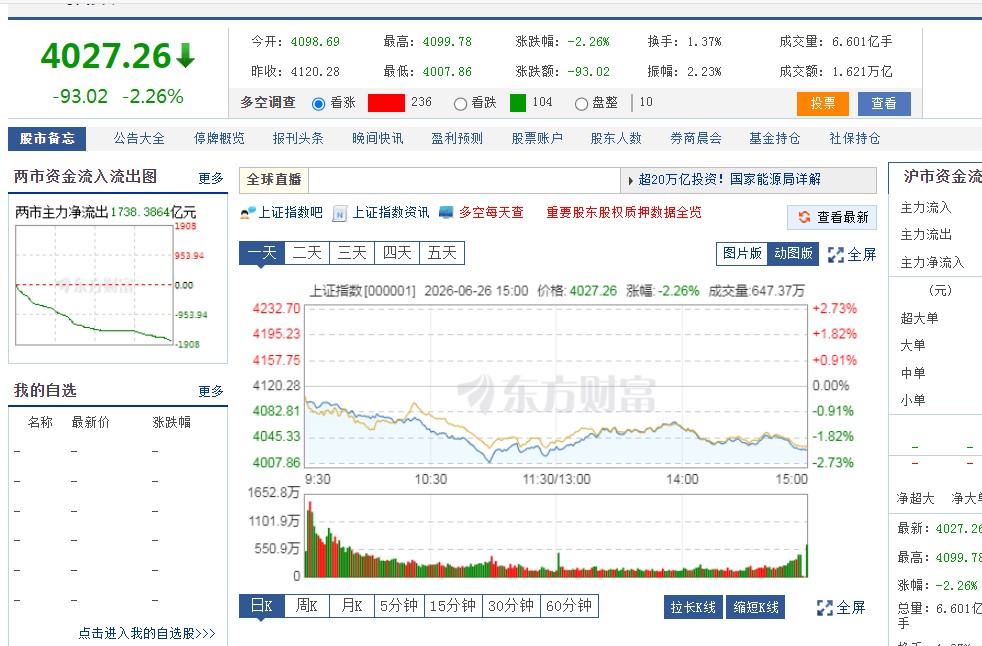
Task: Open the 上证指数吧 link
Action: 291,213
